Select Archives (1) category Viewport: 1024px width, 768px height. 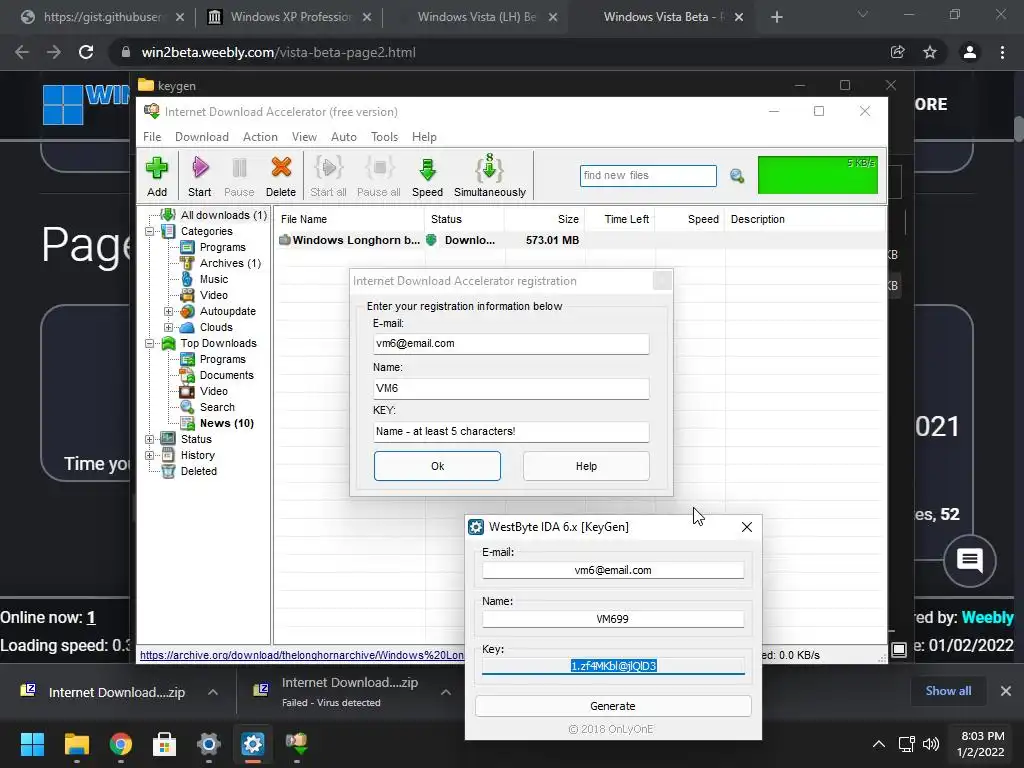pyautogui.click(x=230, y=263)
